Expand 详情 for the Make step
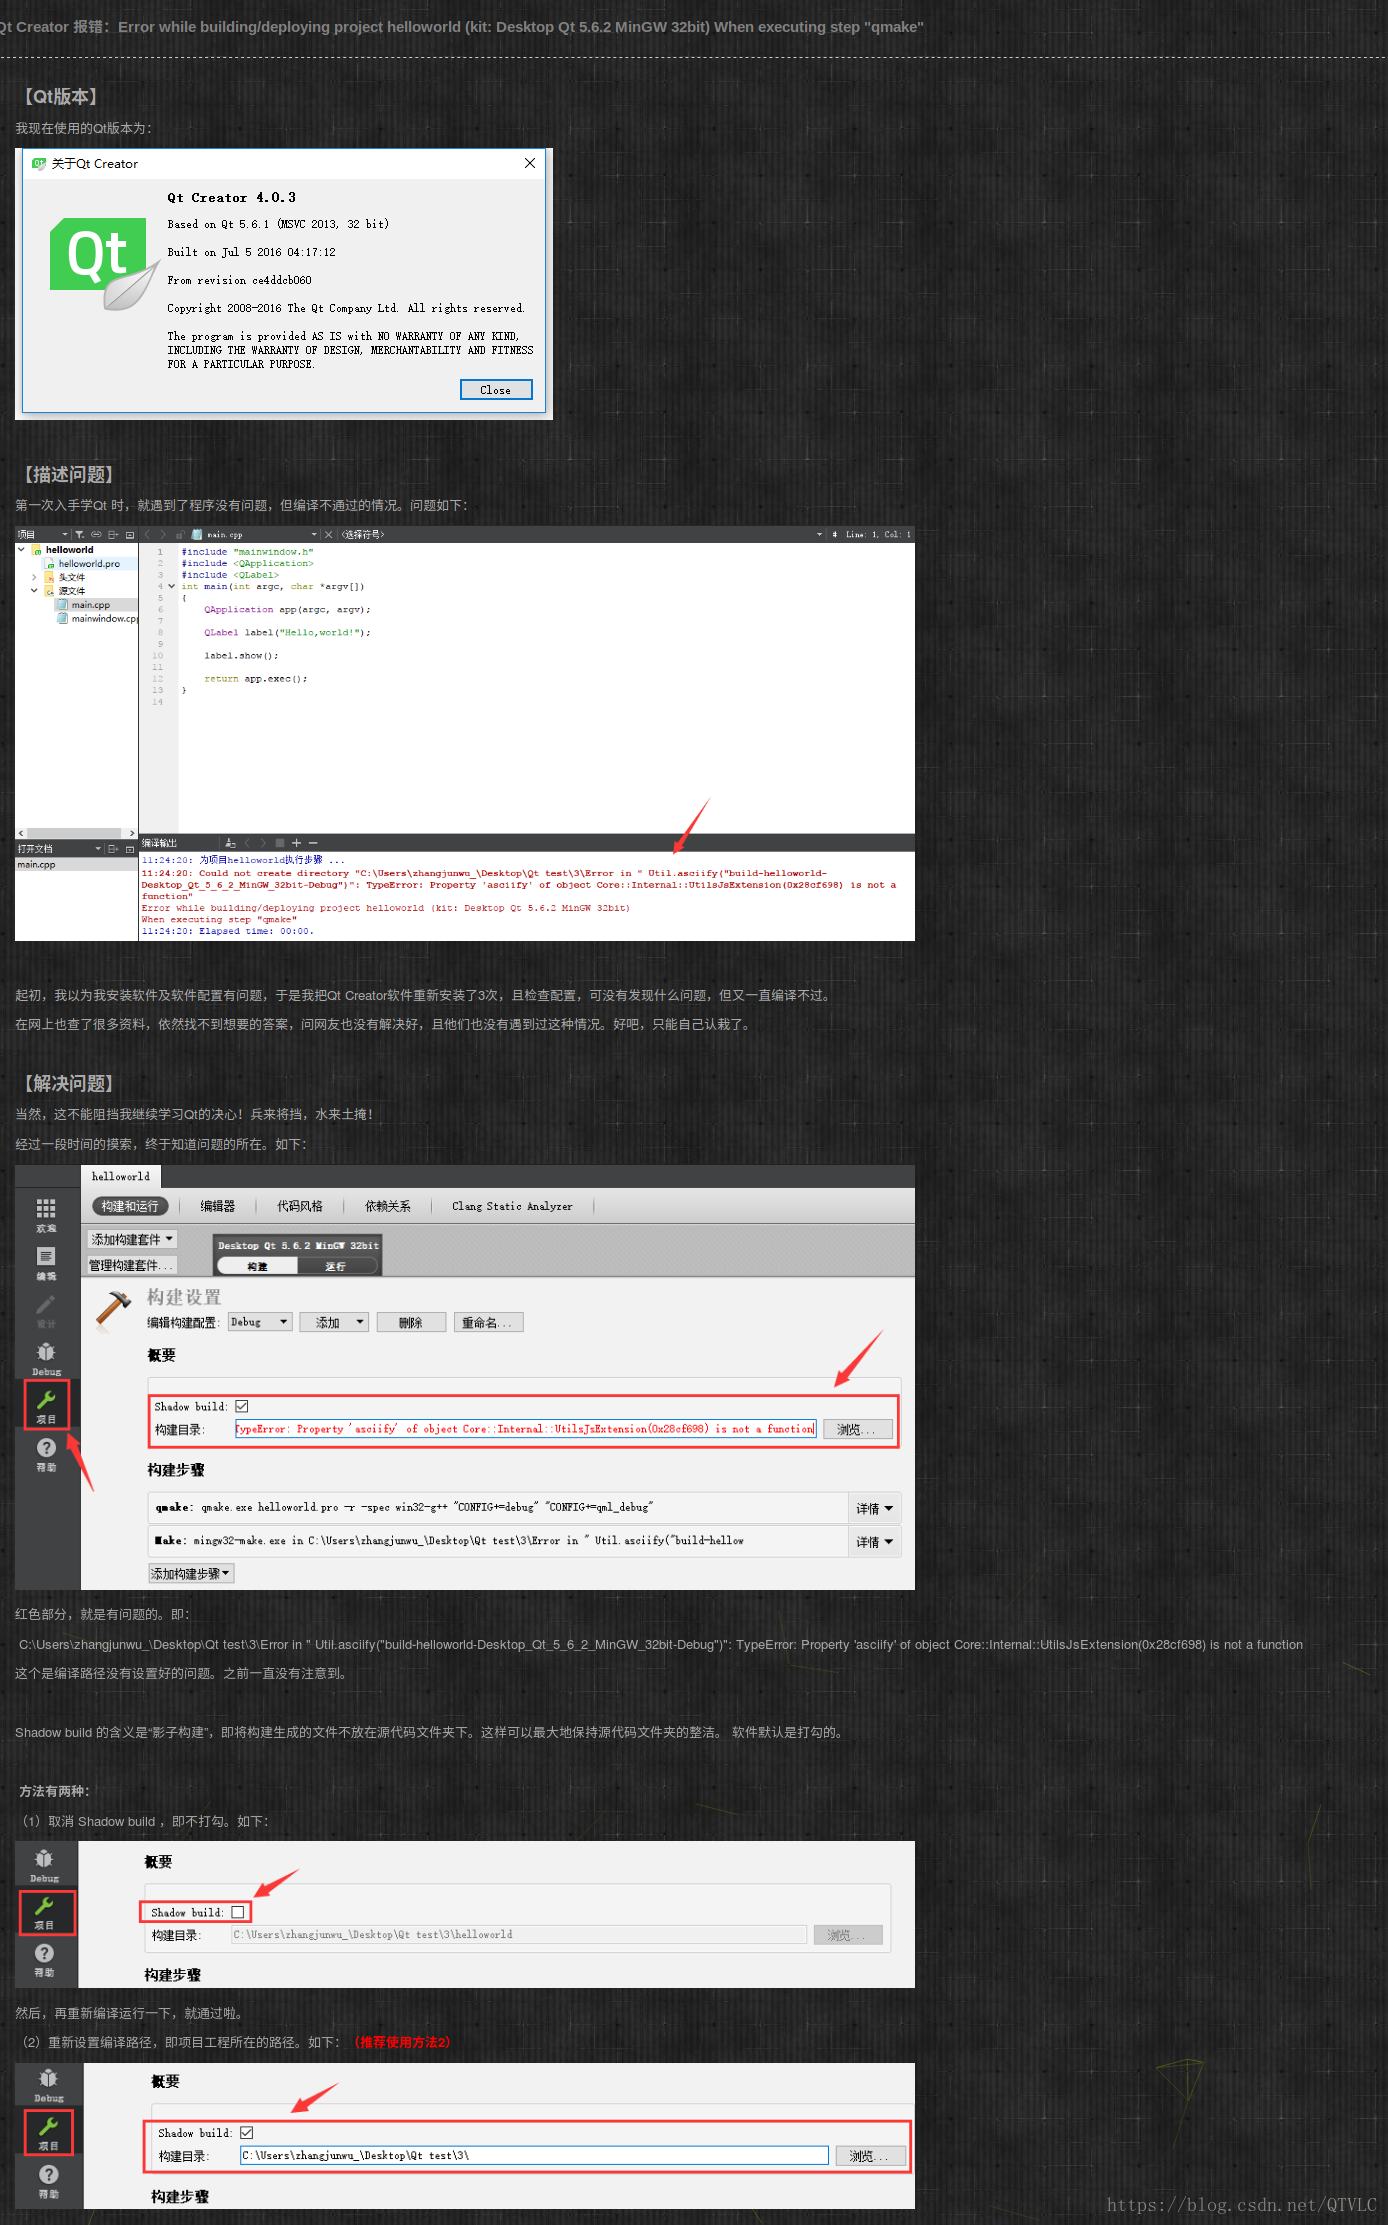1388x2225 pixels. (874, 1542)
